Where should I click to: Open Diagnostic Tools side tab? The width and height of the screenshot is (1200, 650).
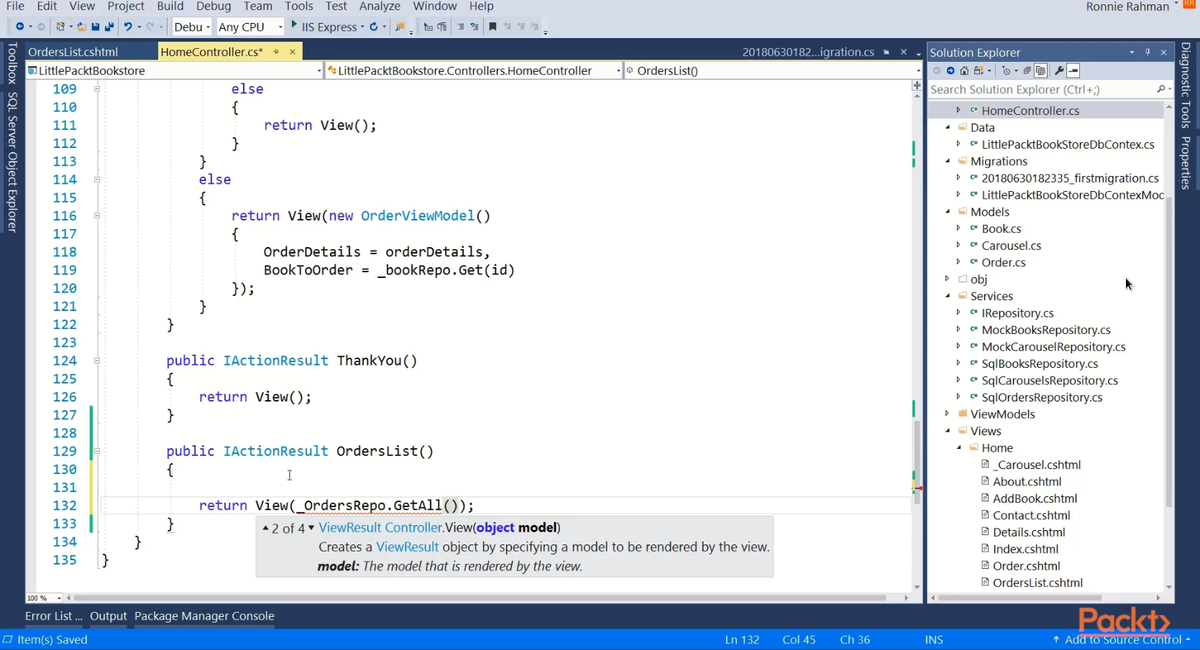(x=1186, y=85)
